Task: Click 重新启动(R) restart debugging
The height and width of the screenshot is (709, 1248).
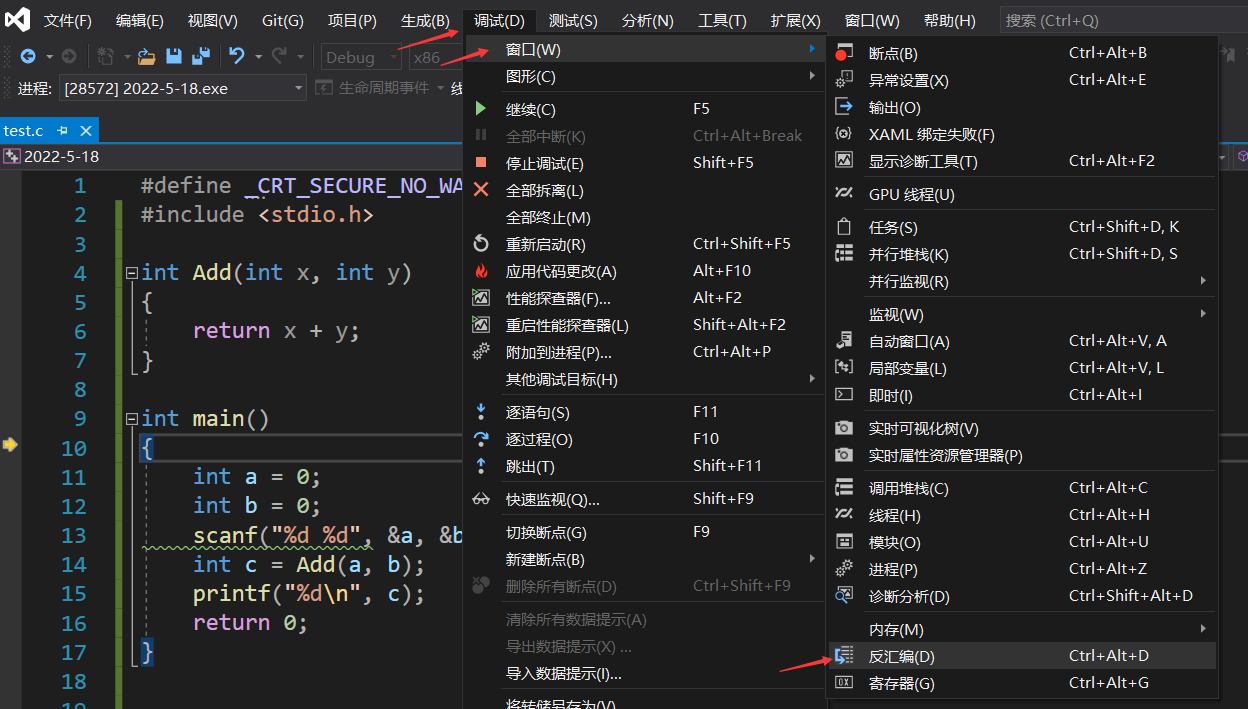Action: [545, 244]
